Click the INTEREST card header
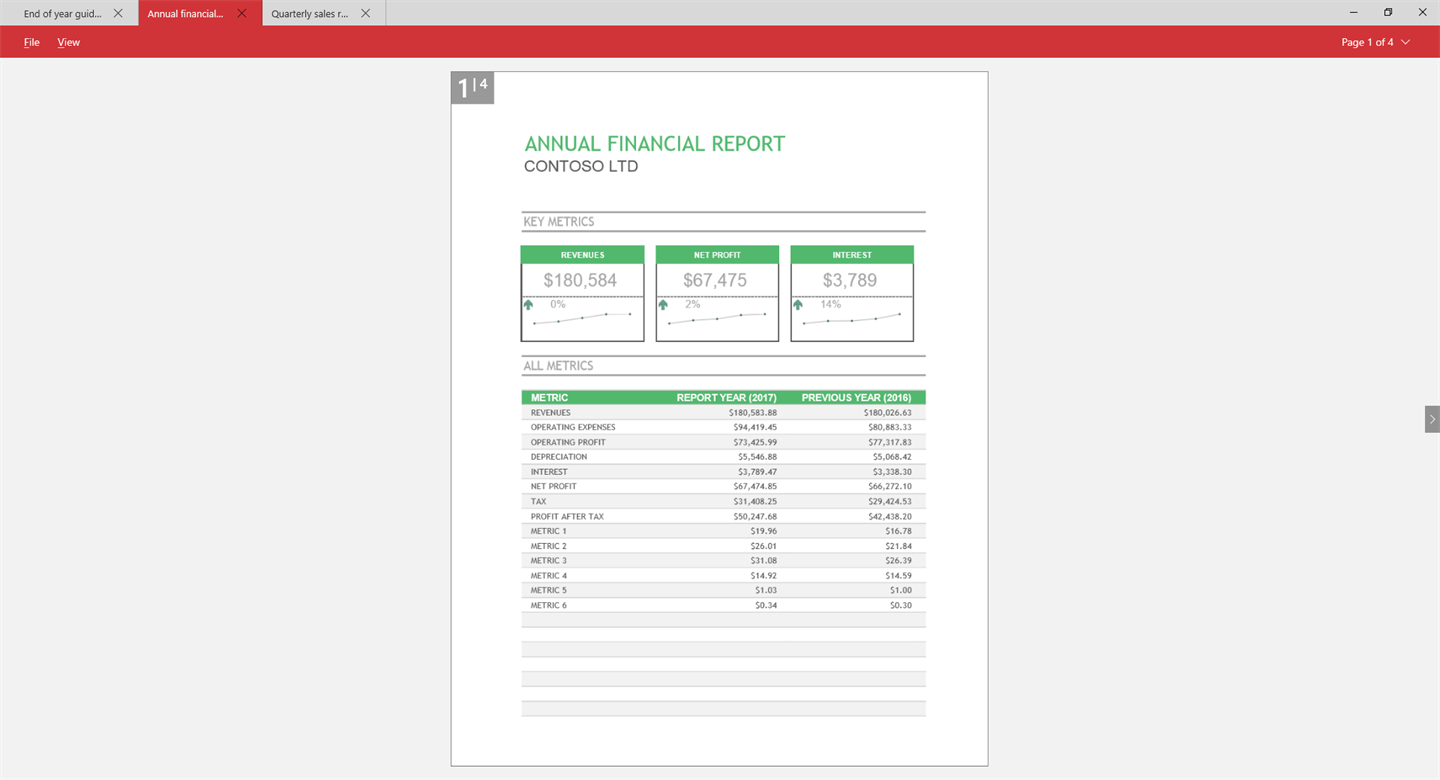This screenshot has width=1440, height=780. point(852,255)
